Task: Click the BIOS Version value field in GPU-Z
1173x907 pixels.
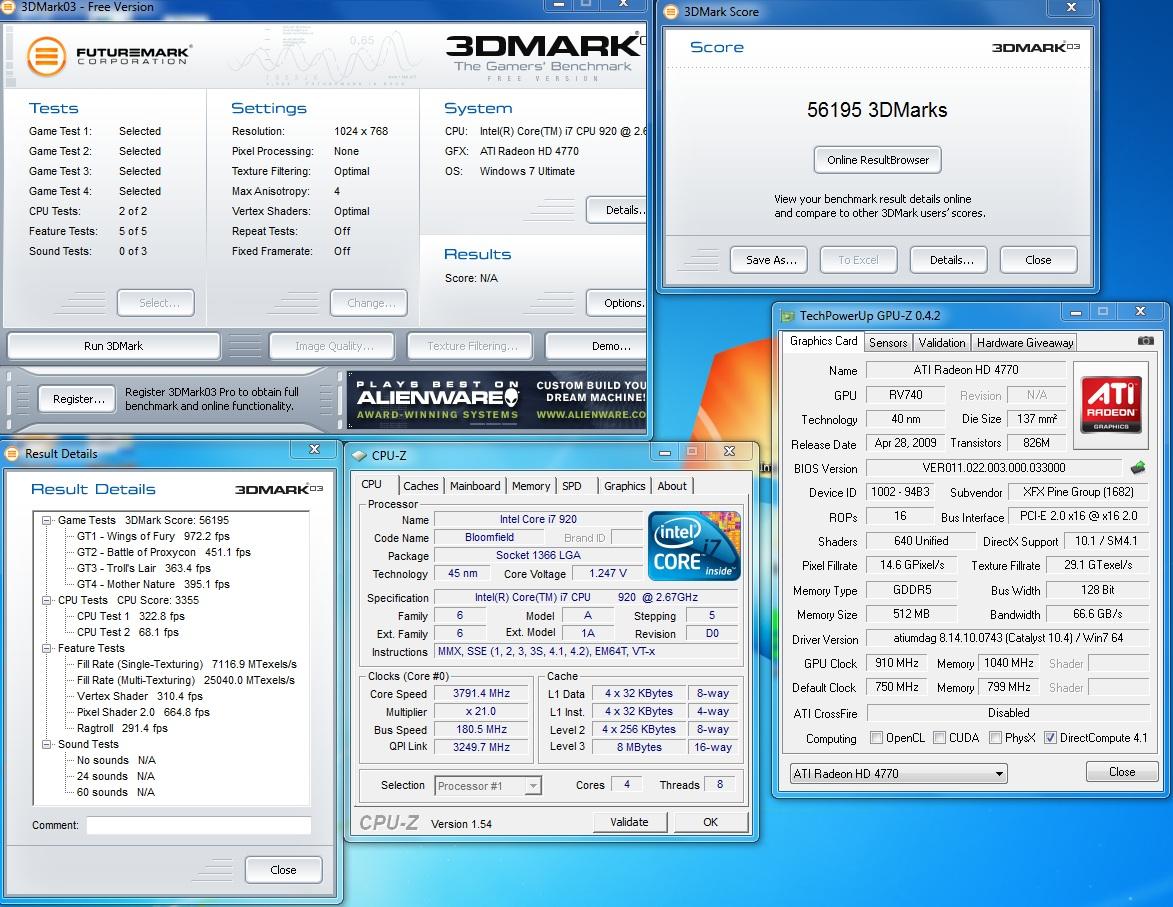Action: coord(994,468)
